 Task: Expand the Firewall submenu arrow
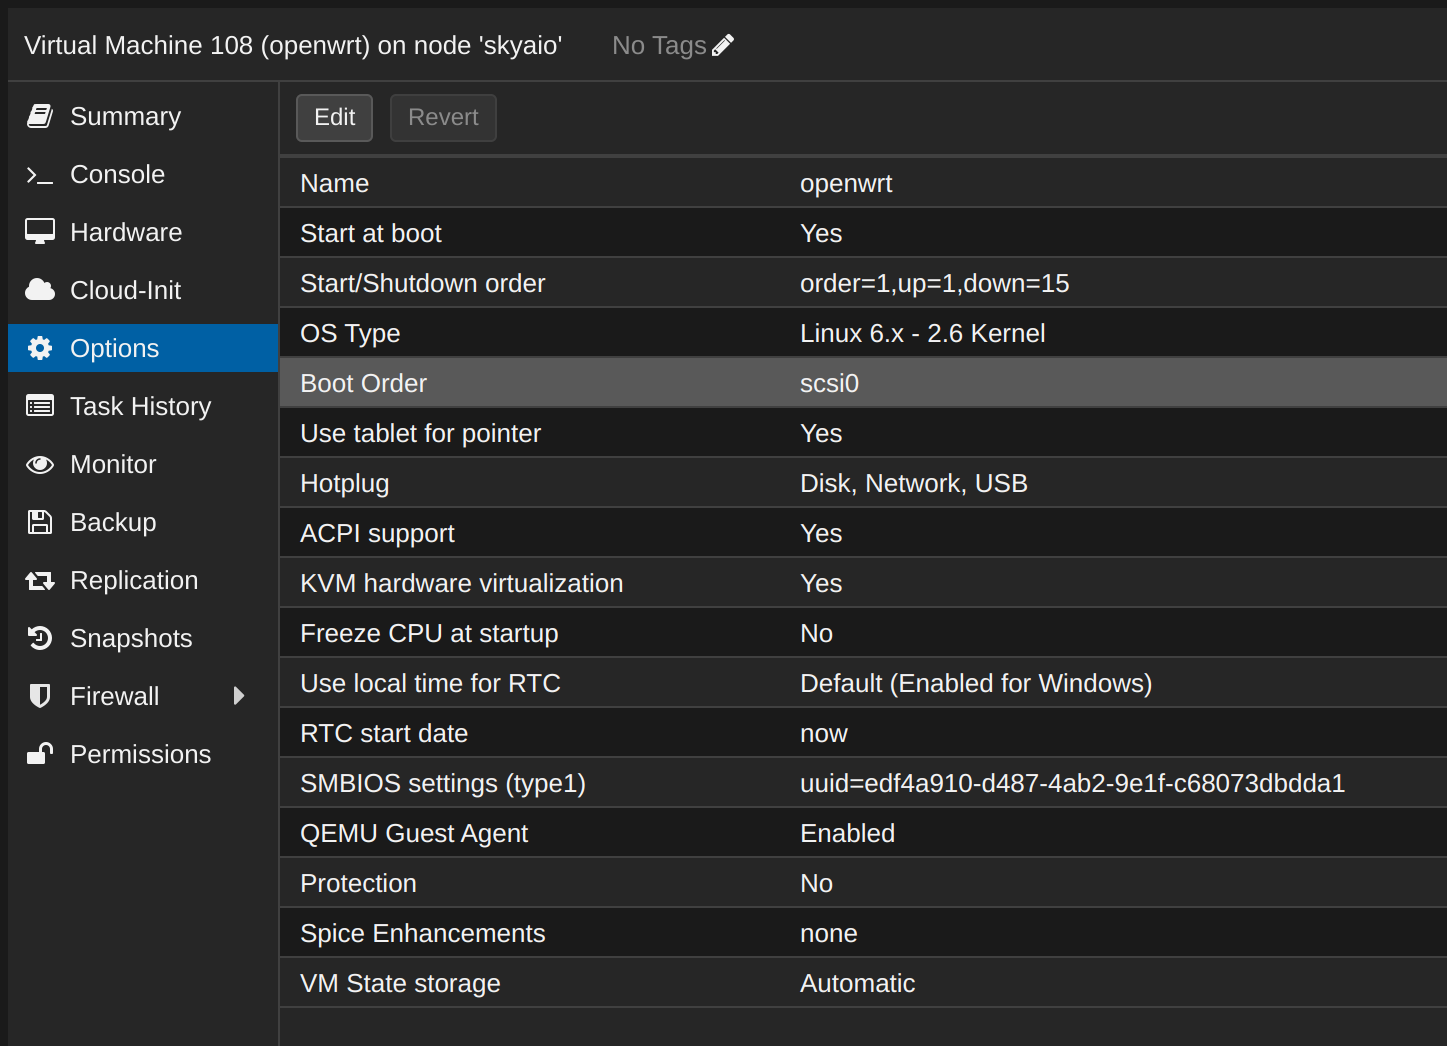(239, 696)
